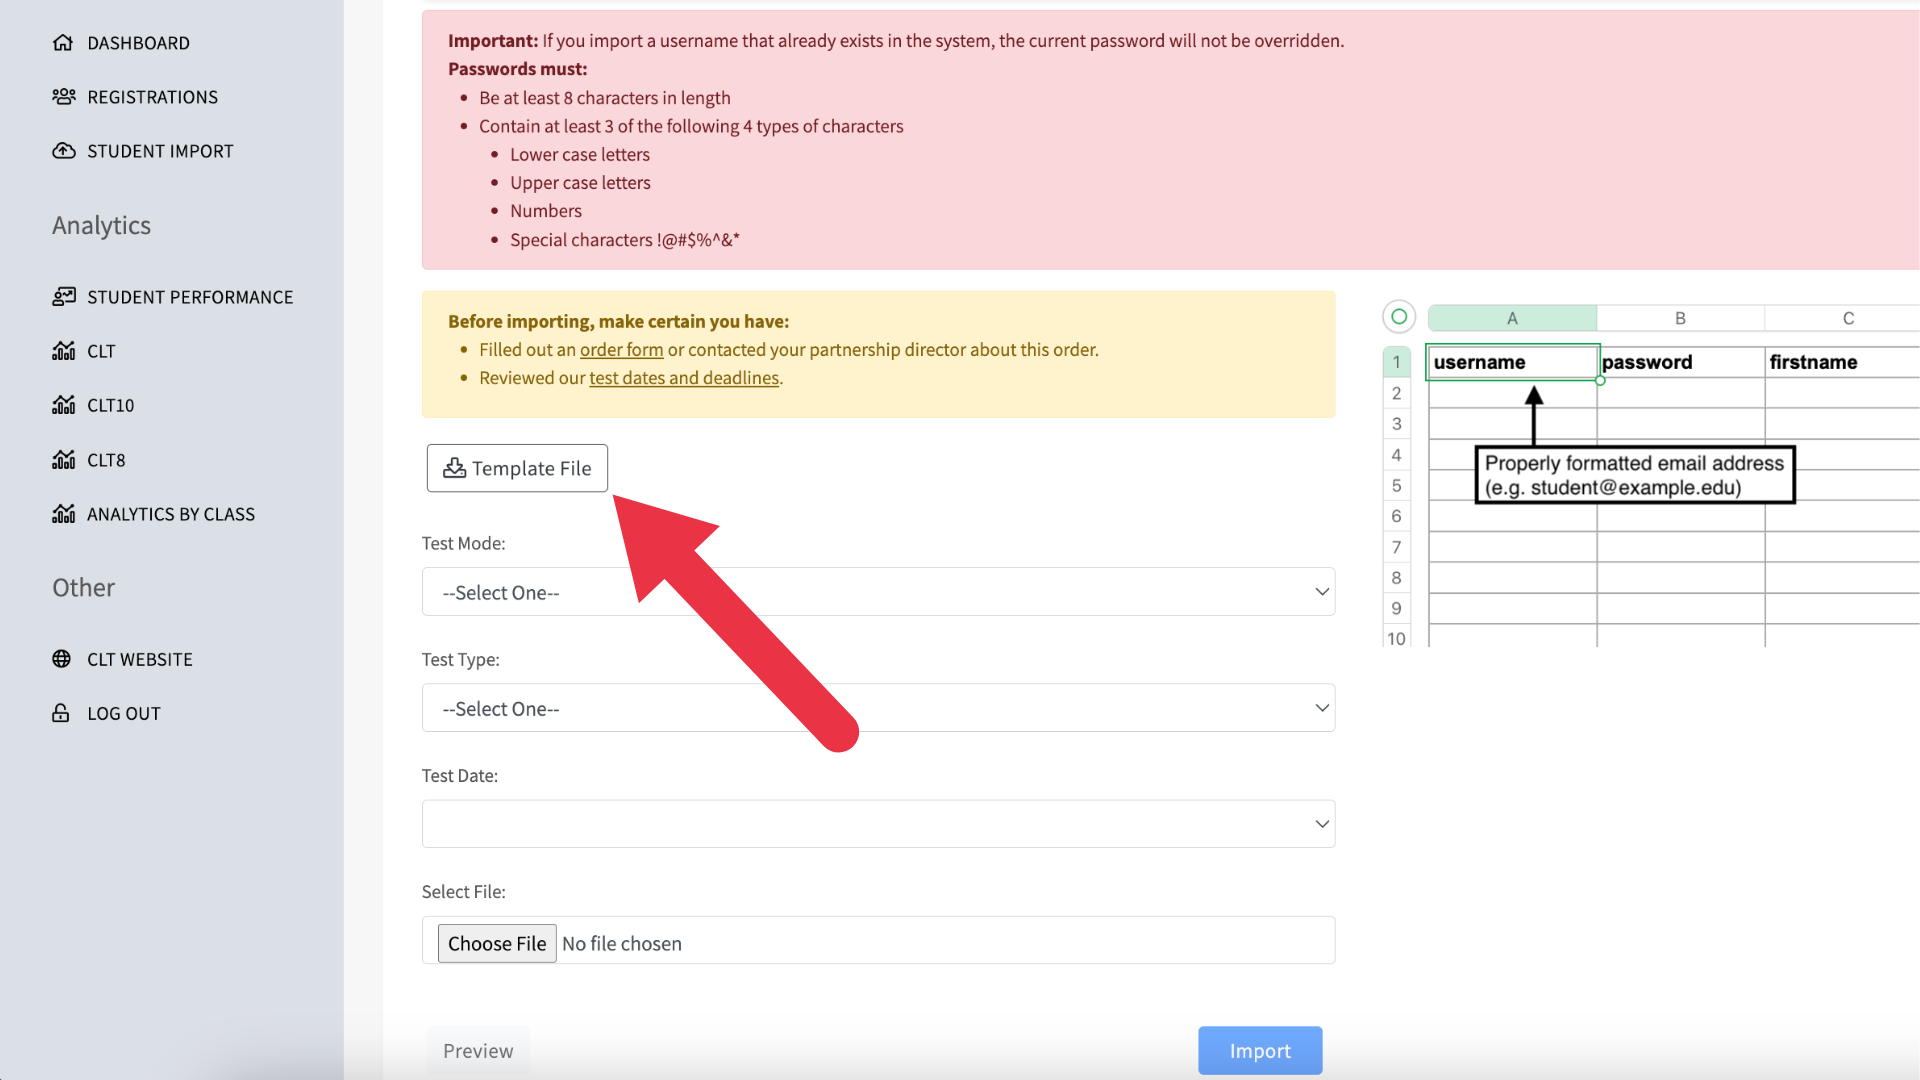1920x1080 pixels.
Task: Open test dates and deadlines link
Action: 684,378
